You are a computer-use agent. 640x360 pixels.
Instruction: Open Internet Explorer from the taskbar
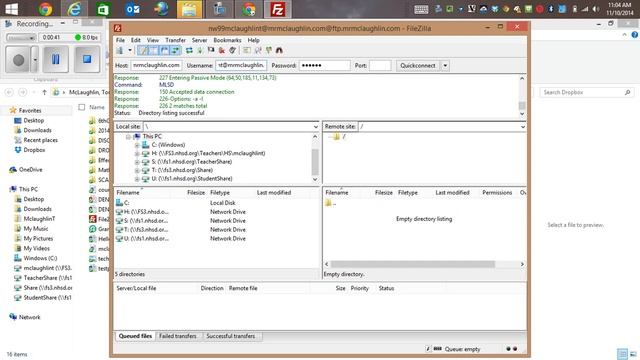pyautogui.click(x=74, y=9)
